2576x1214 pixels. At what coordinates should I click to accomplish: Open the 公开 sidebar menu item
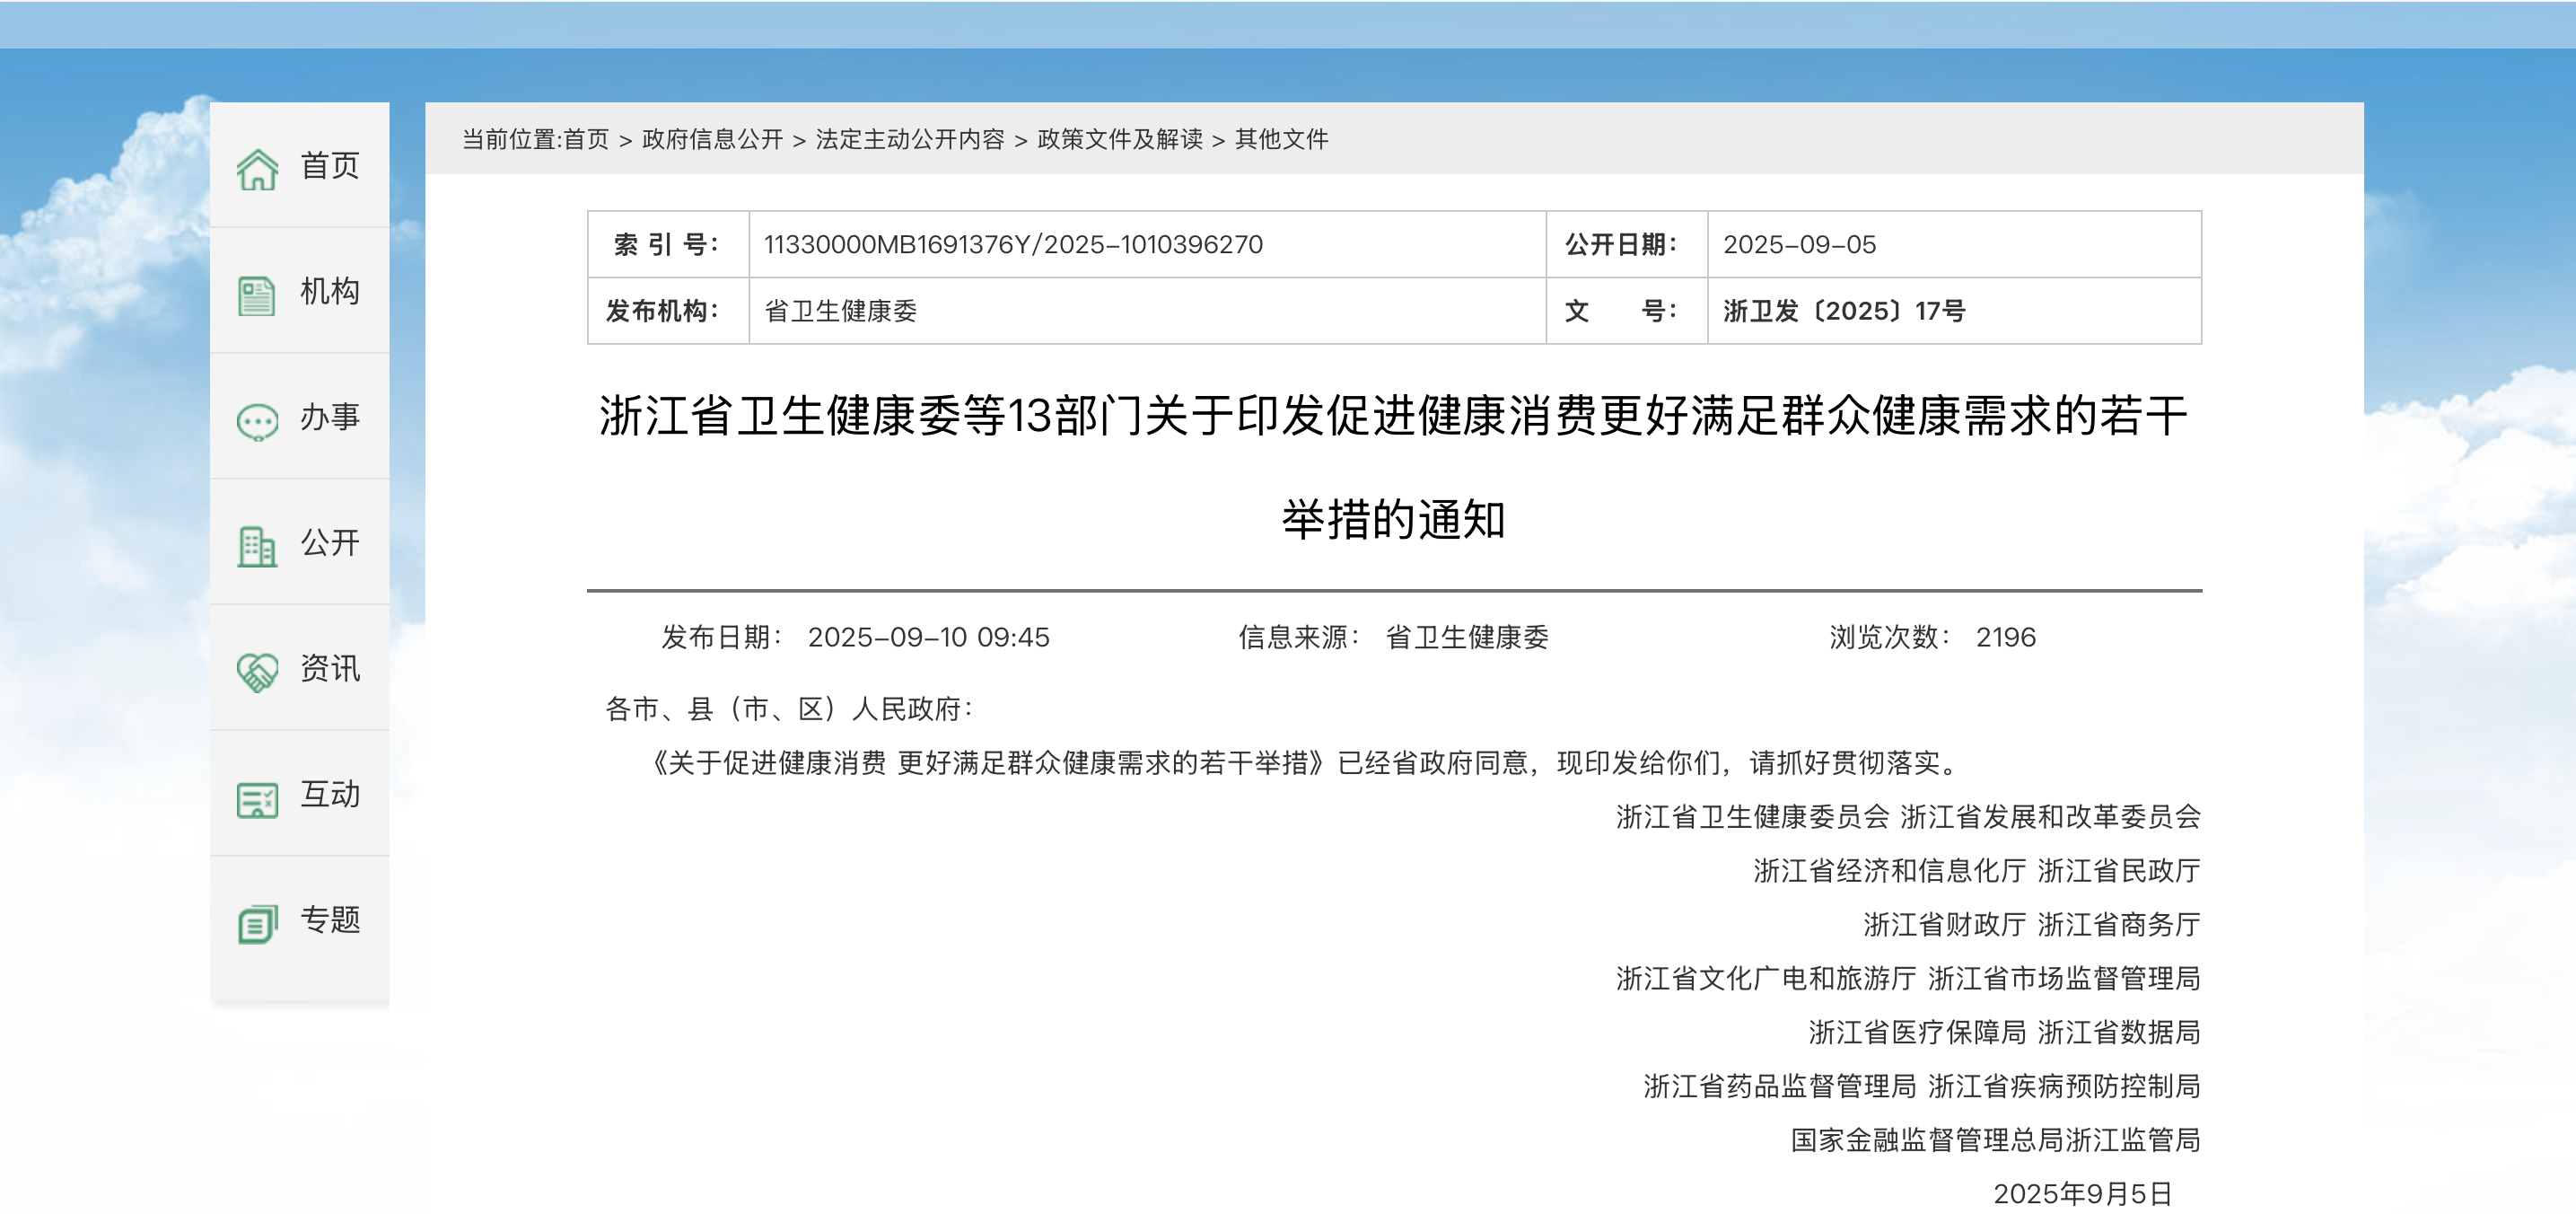[x=300, y=542]
